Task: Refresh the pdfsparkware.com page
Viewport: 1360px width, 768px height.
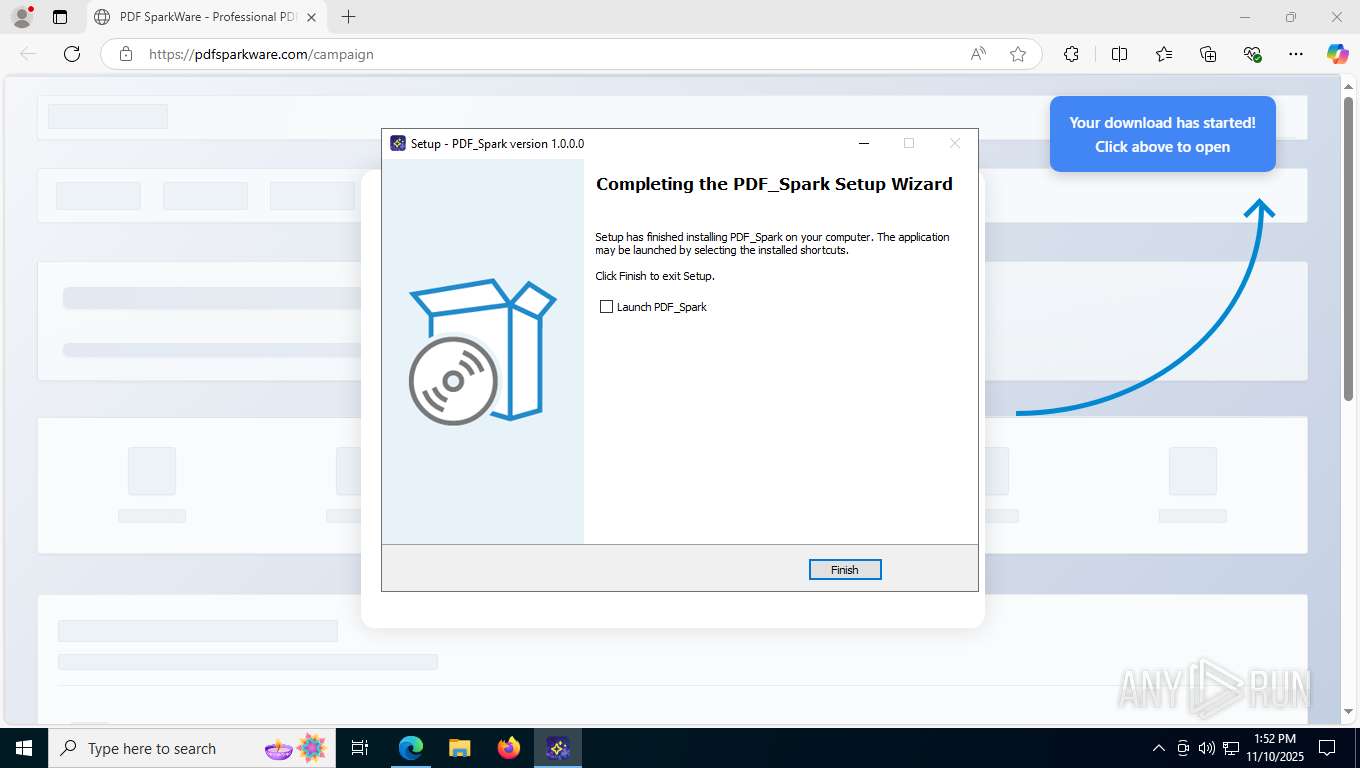Action: click(72, 54)
